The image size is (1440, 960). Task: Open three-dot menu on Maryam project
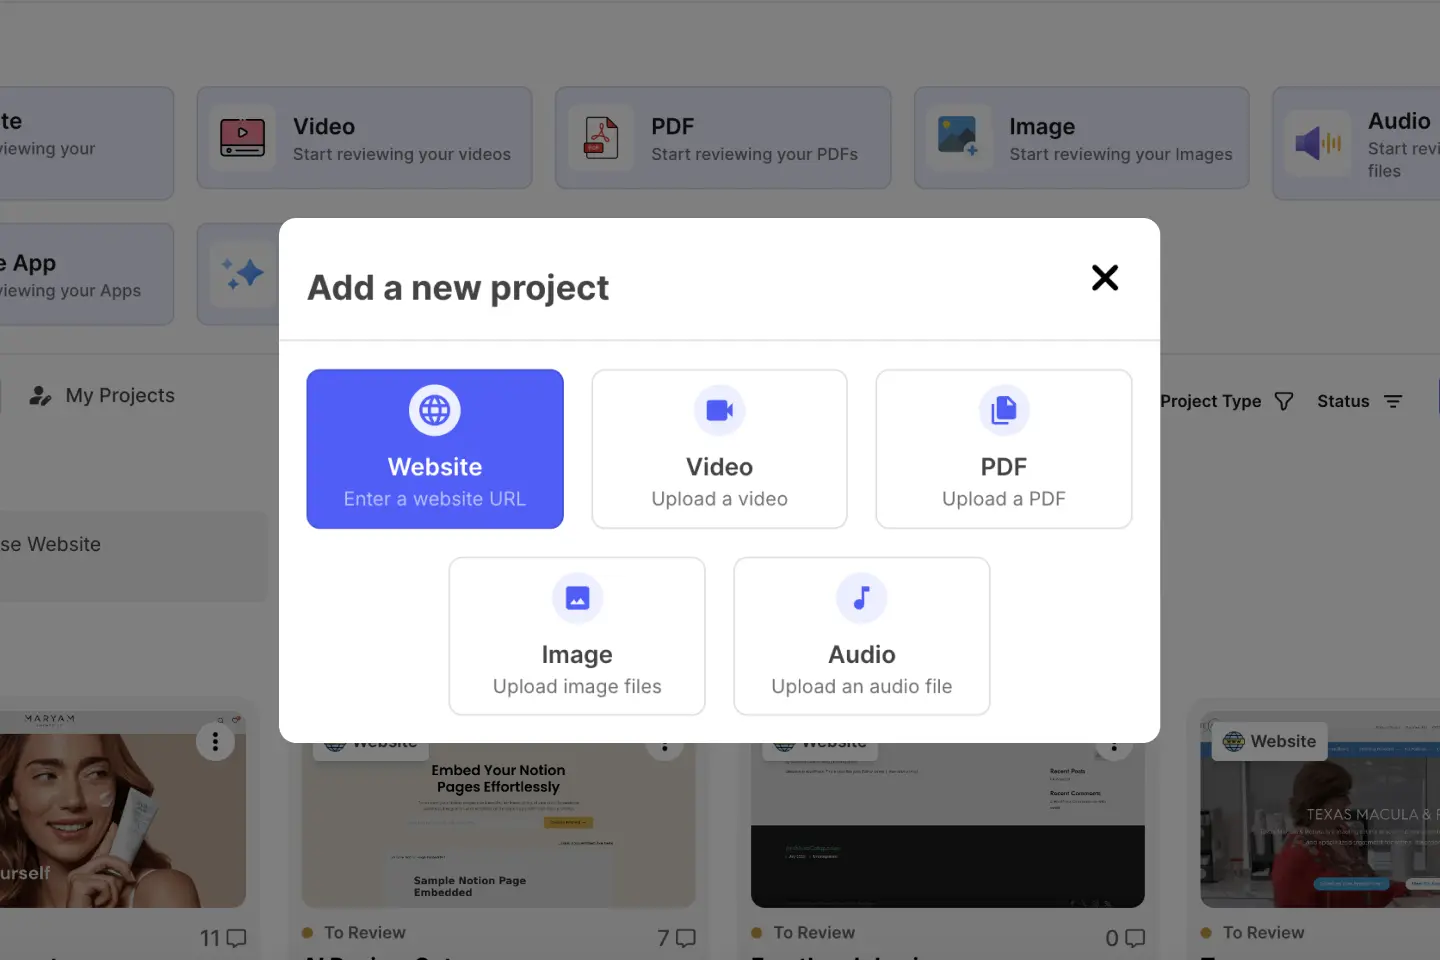coord(215,742)
